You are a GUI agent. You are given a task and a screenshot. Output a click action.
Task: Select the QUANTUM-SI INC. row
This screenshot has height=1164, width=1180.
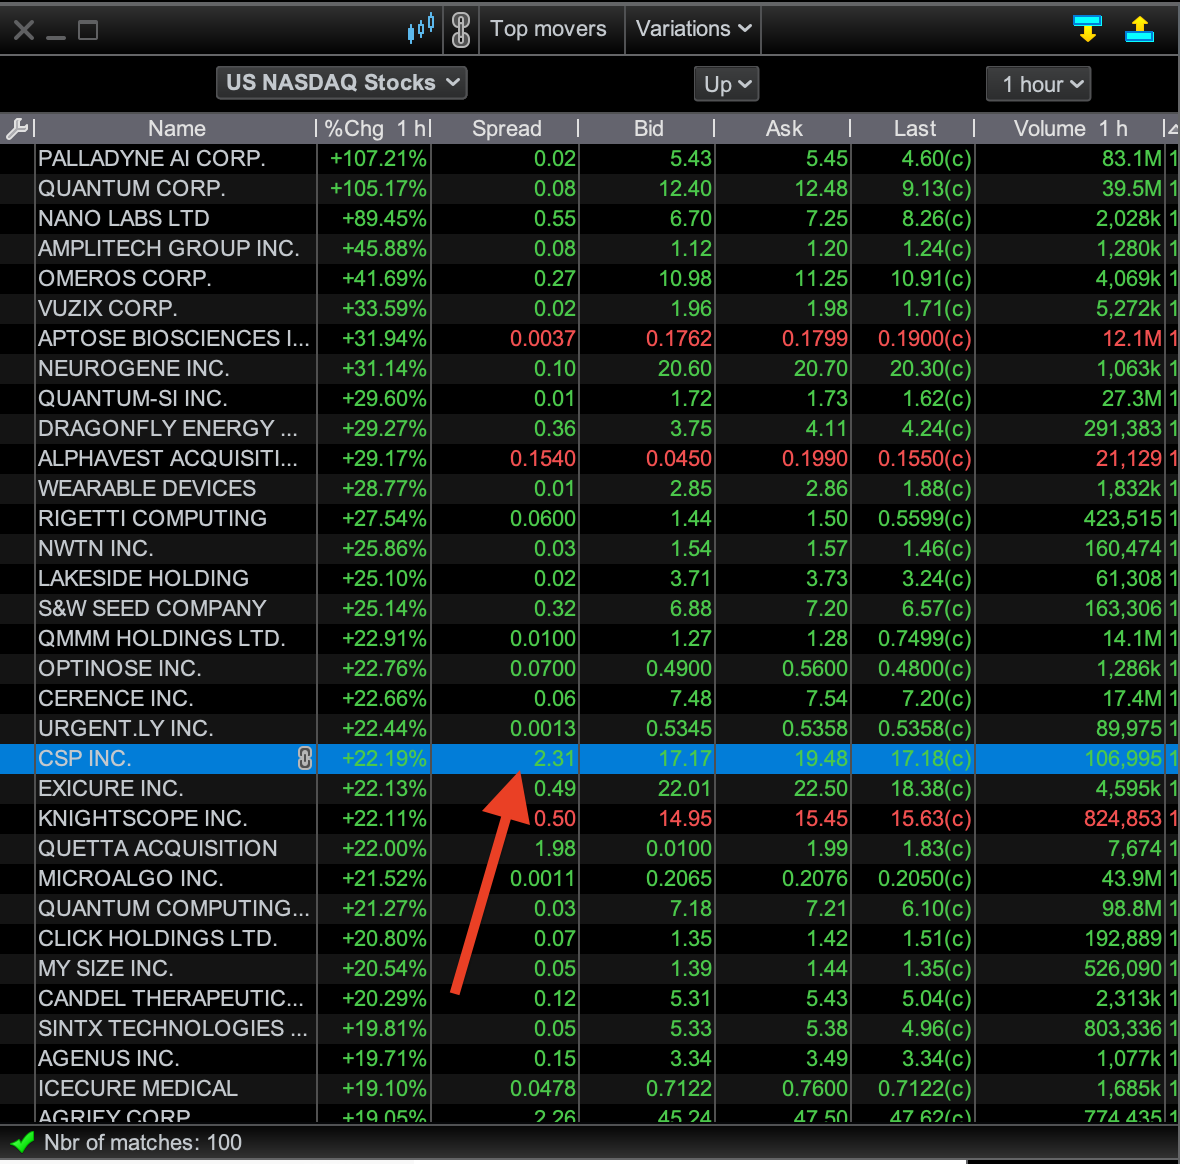(x=590, y=399)
